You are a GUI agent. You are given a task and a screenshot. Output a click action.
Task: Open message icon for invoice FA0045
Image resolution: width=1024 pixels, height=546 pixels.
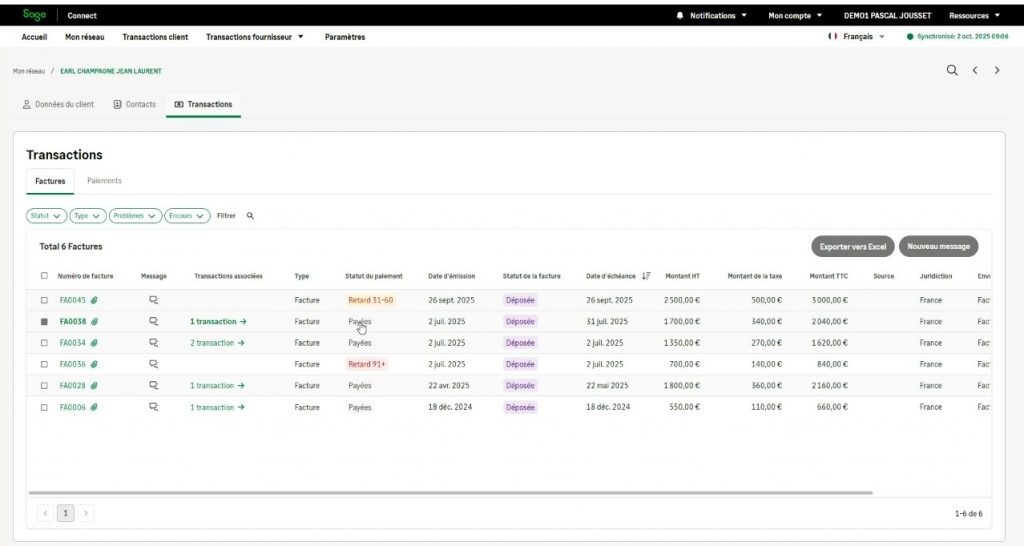[154, 300]
